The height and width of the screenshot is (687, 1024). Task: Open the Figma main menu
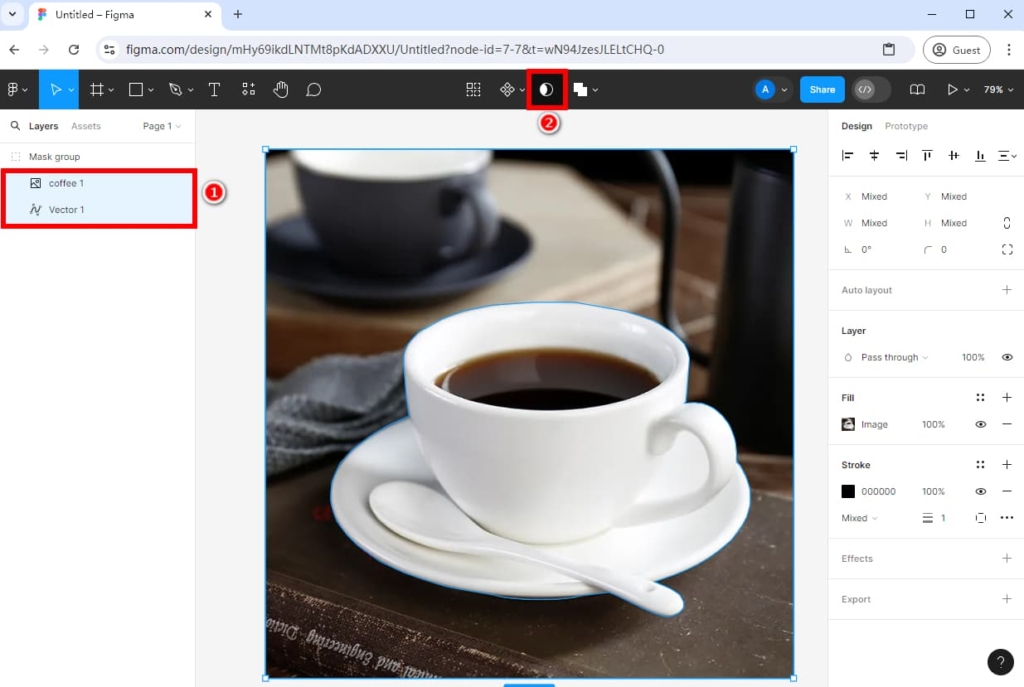(15, 89)
